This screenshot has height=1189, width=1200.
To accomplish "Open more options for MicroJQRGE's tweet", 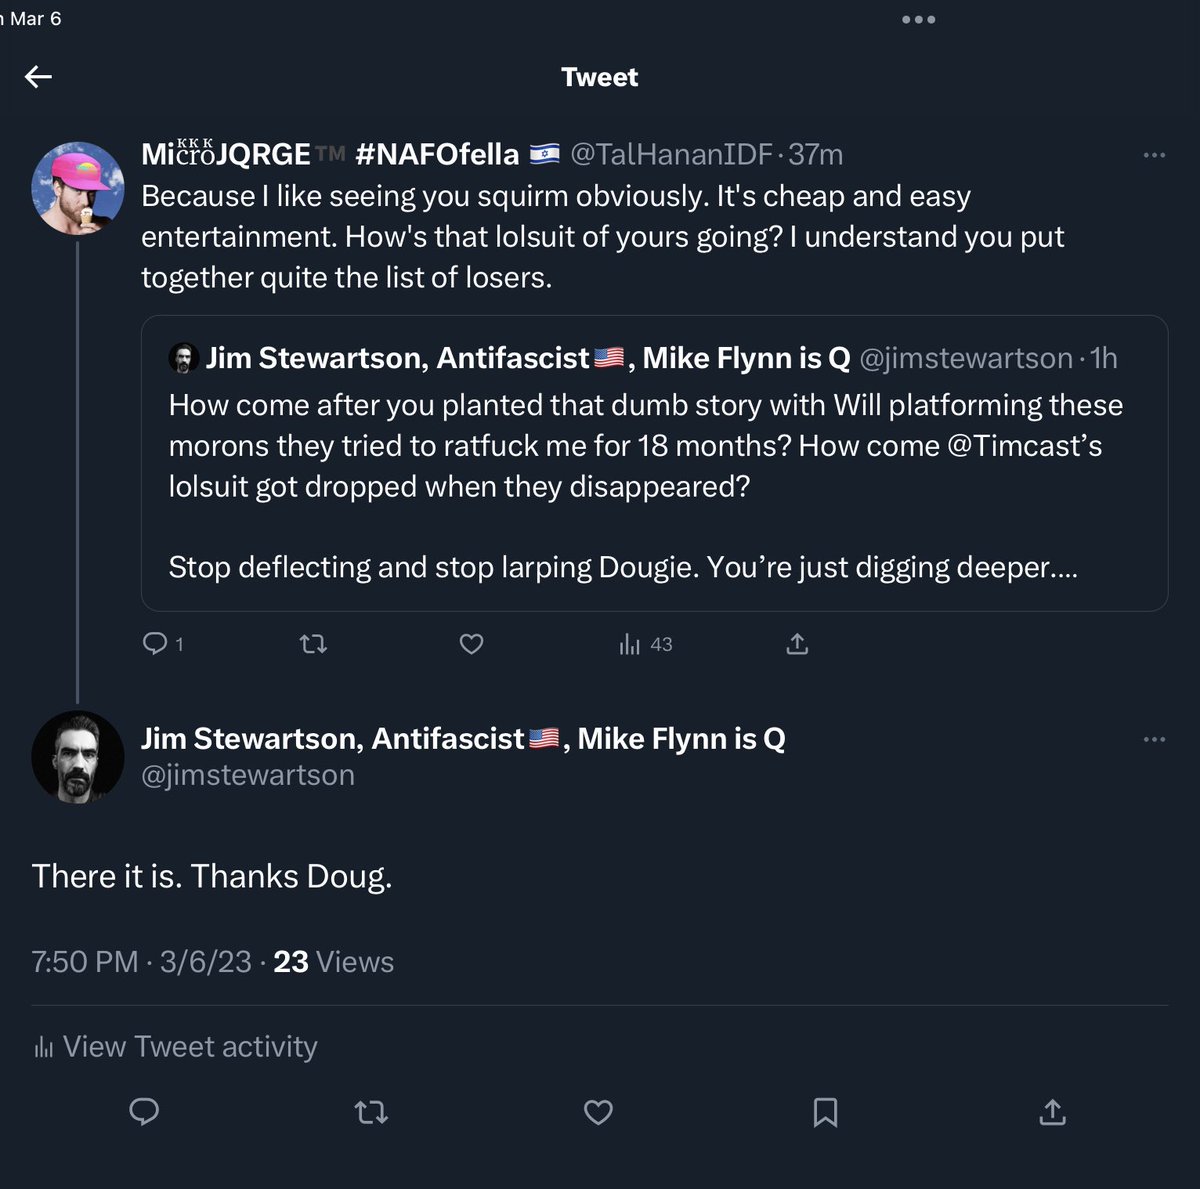I will 1154,155.
